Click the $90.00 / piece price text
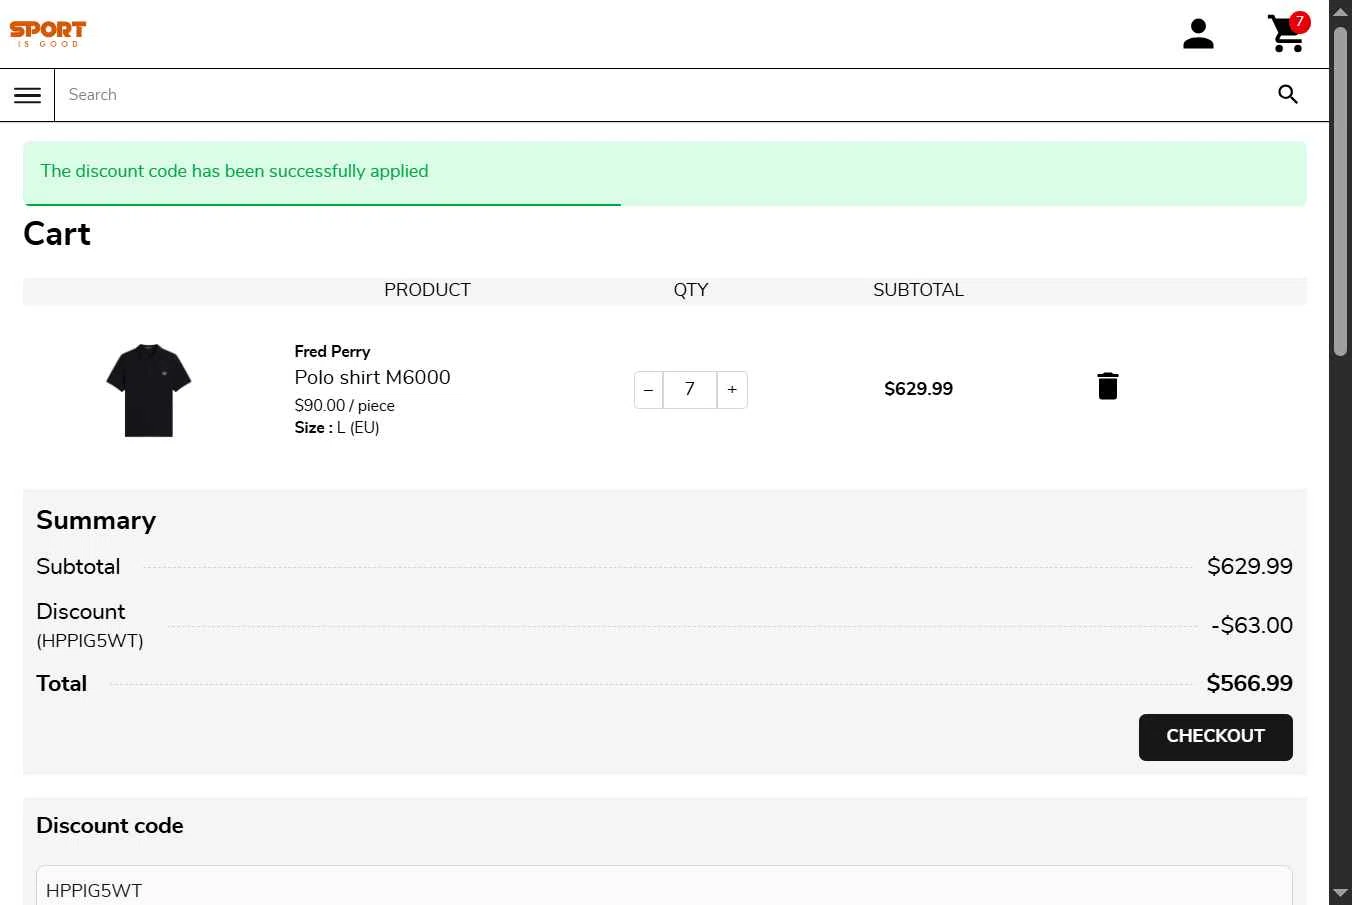The height and width of the screenshot is (905, 1352). tap(344, 405)
